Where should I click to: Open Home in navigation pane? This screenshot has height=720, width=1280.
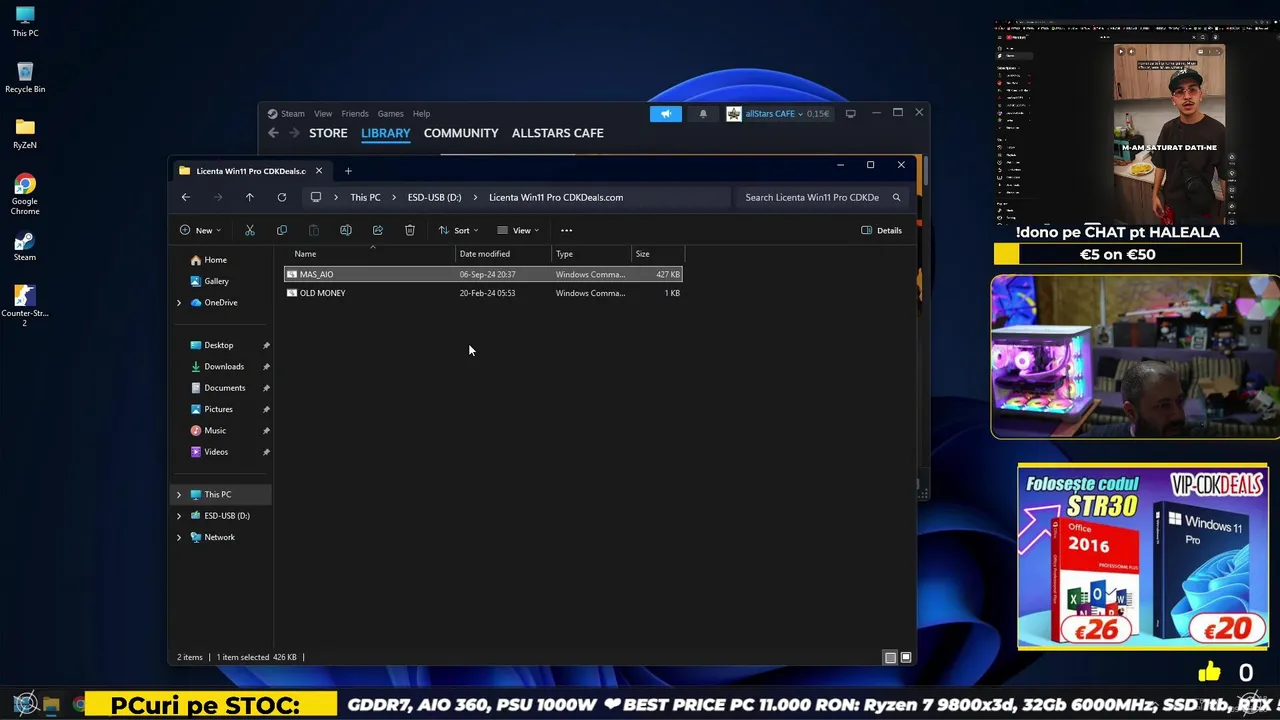[215, 260]
